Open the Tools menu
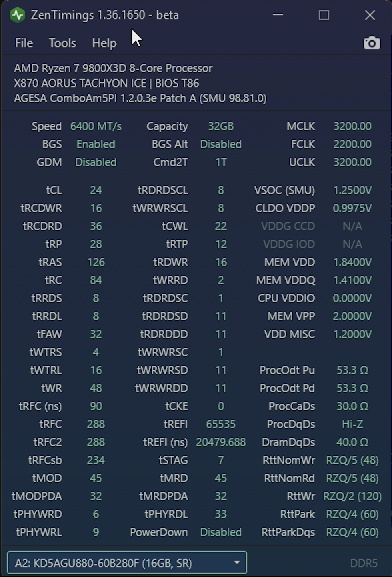Viewport: 392px width, 577px height. [63, 43]
